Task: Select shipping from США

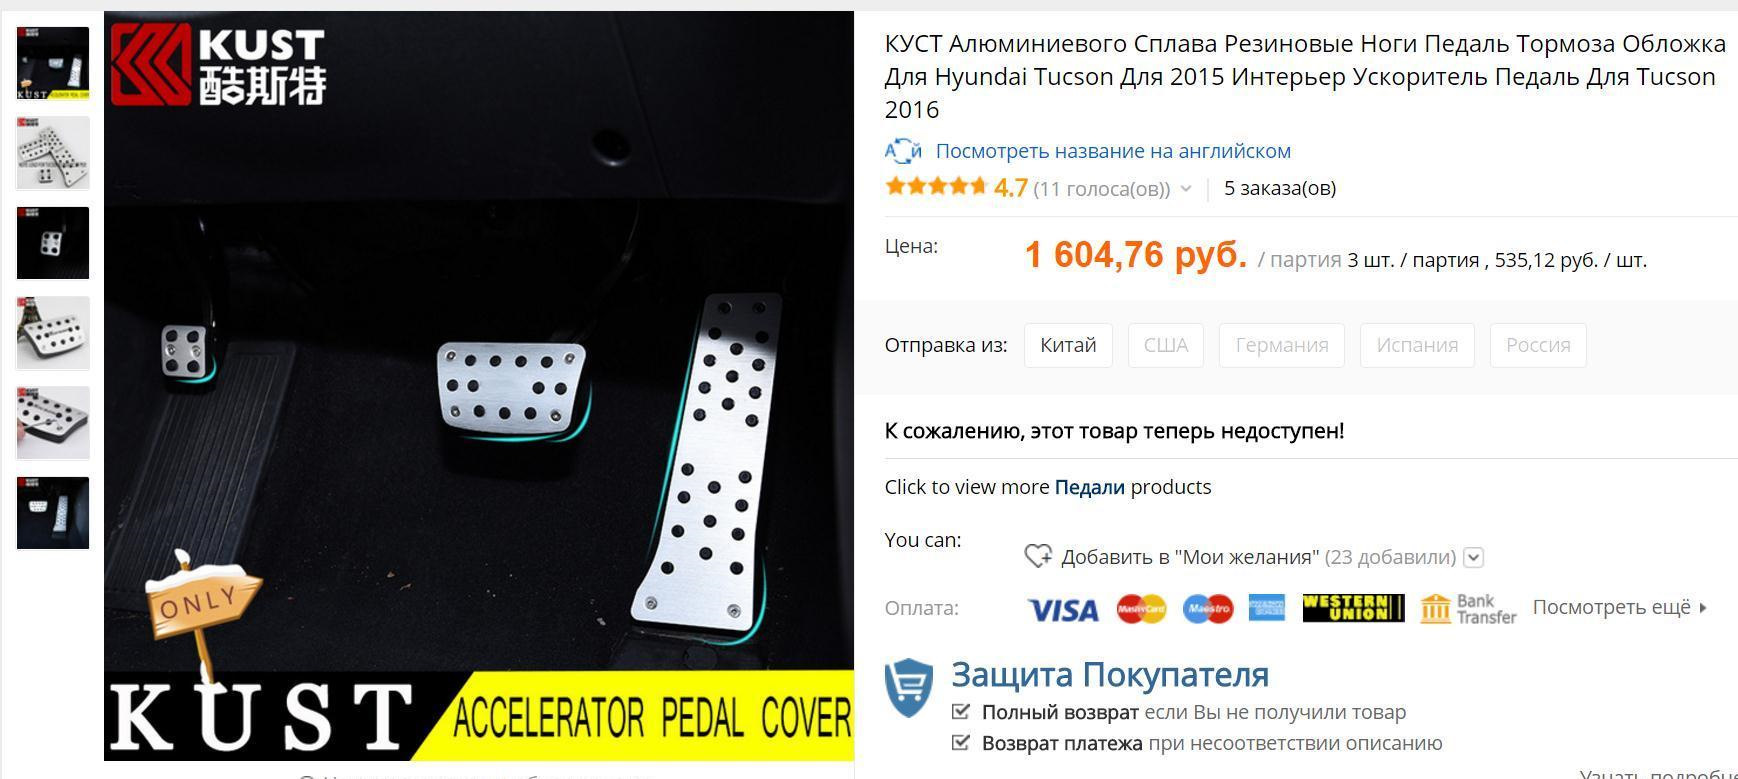Action: click(x=1166, y=345)
